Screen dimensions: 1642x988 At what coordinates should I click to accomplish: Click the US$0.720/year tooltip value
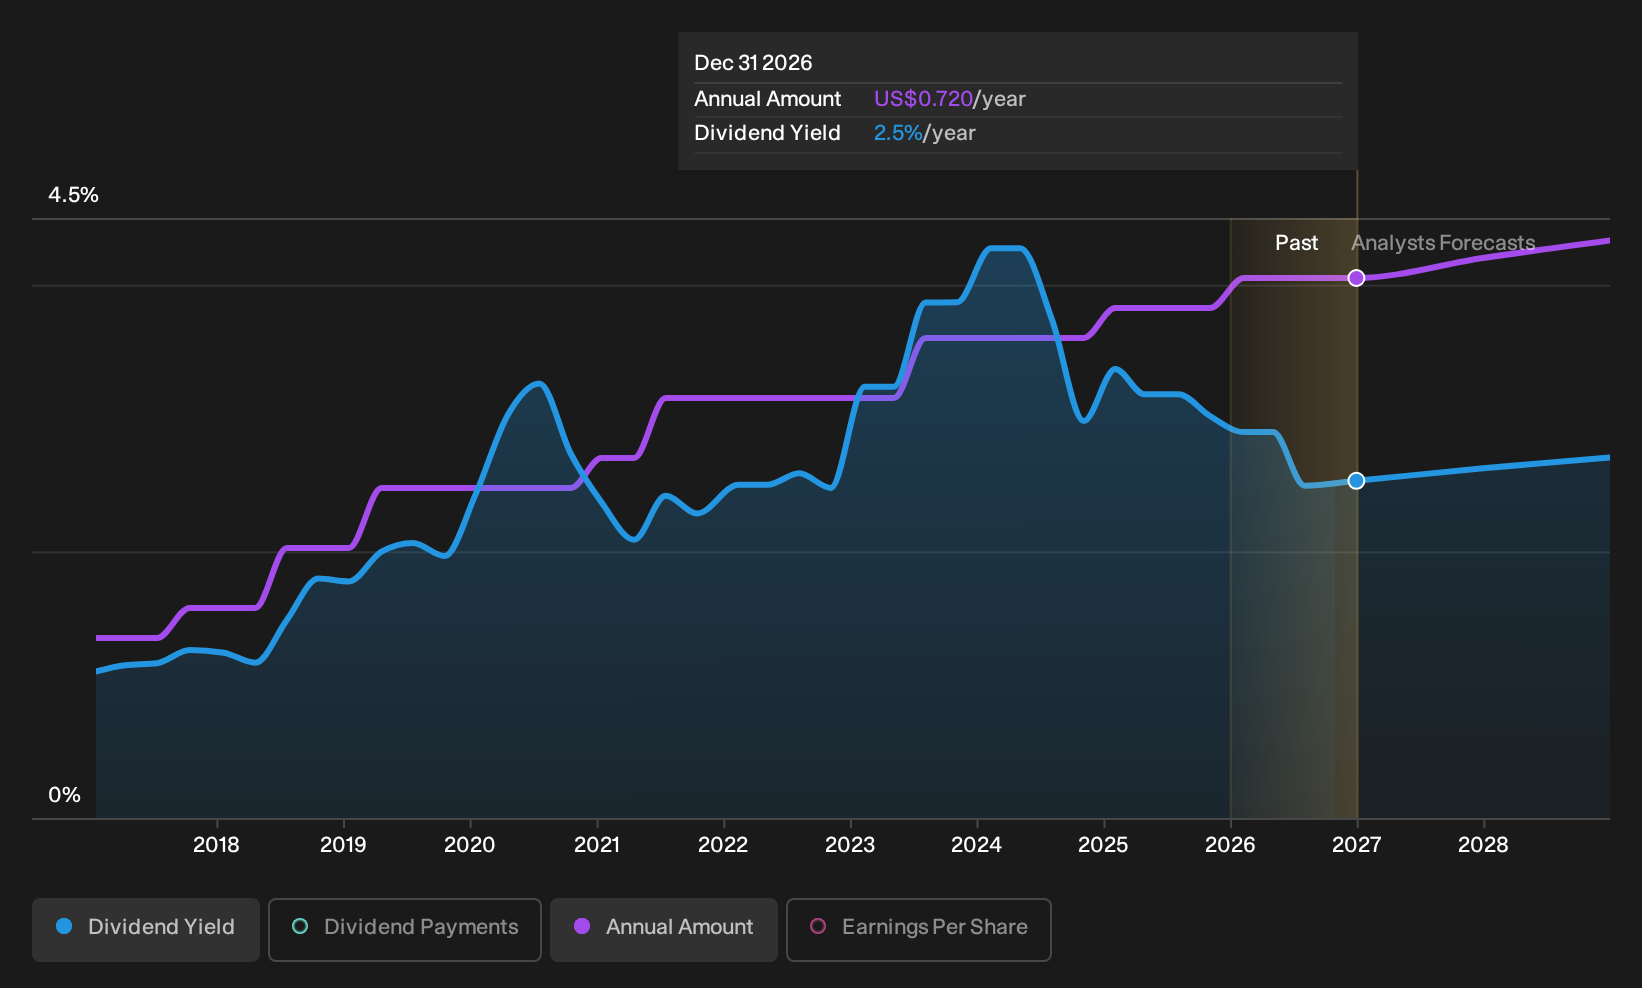point(949,99)
